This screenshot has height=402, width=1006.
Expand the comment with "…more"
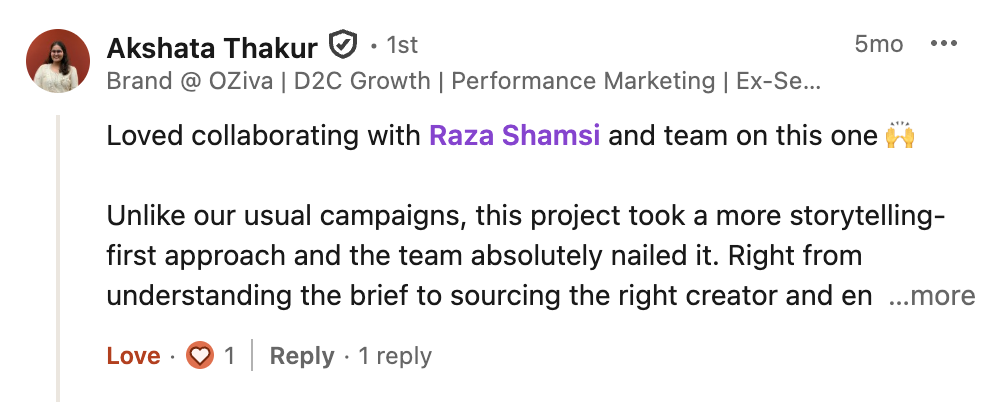tap(931, 296)
